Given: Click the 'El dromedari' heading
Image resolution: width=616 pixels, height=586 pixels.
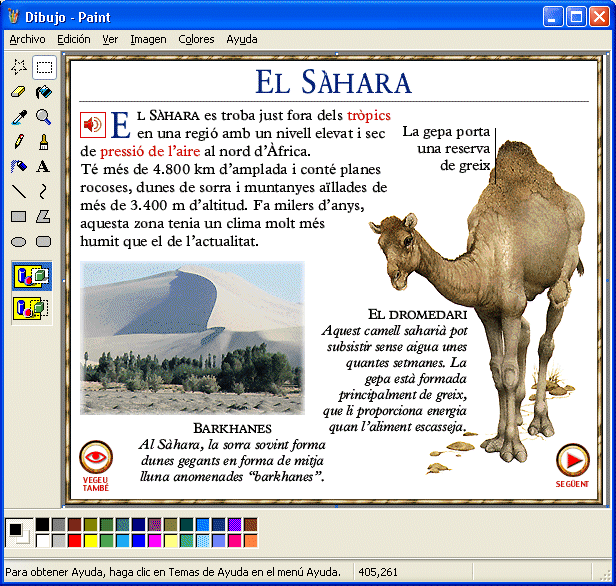Looking at the screenshot, I should click(418, 315).
